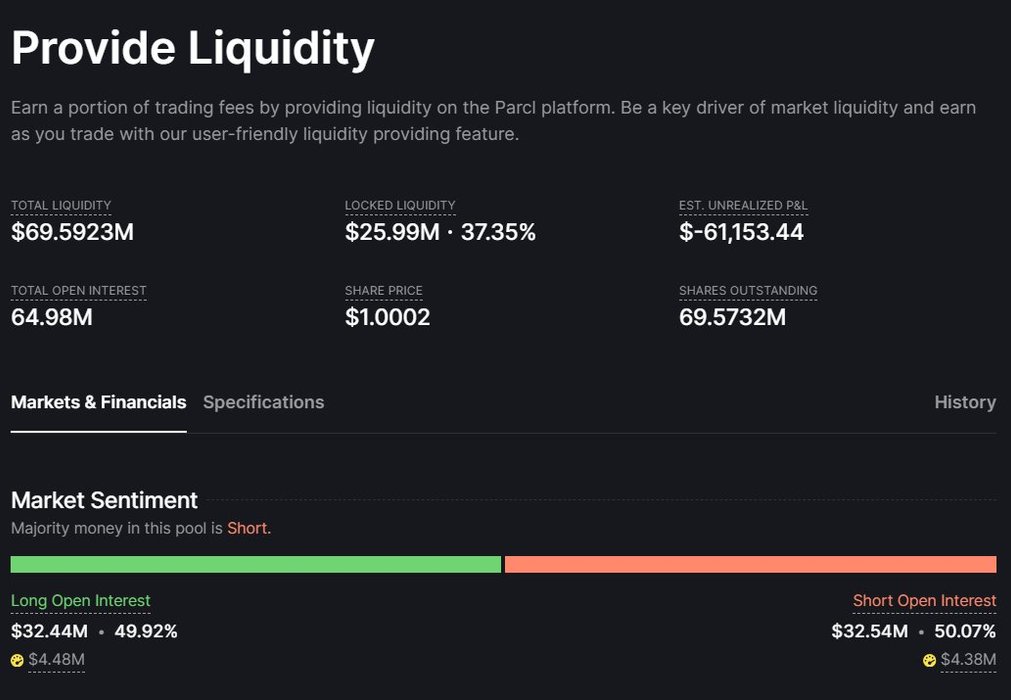
Task: Click the emoji icon beside $4.48M
Action: (17, 660)
